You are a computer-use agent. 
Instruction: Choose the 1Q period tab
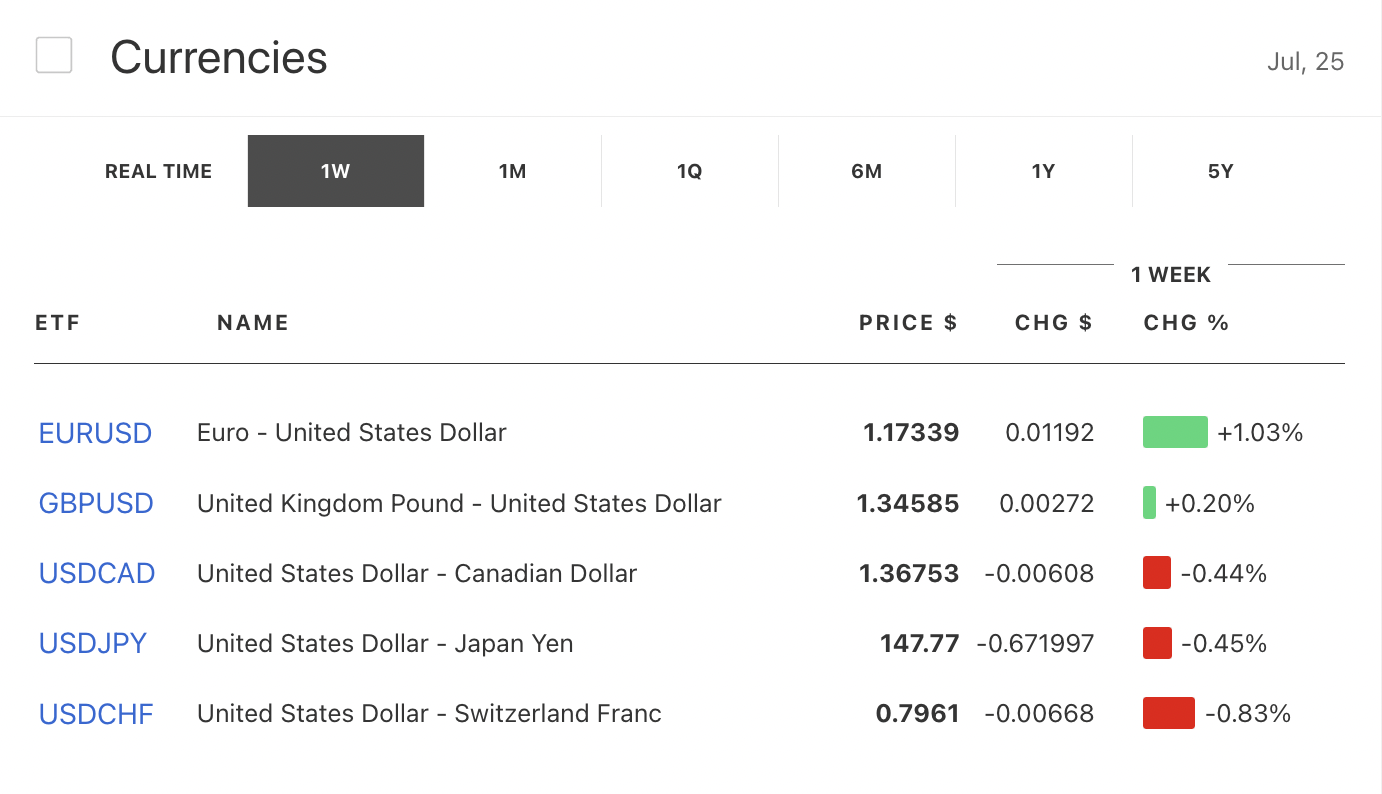pos(690,171)
